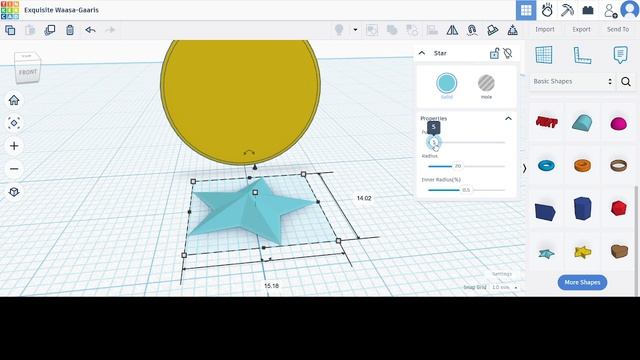The height and width of the screenshot is (360, 640).
Task: Search shapes with magnifier icon
Action: (x=626, y=82)
